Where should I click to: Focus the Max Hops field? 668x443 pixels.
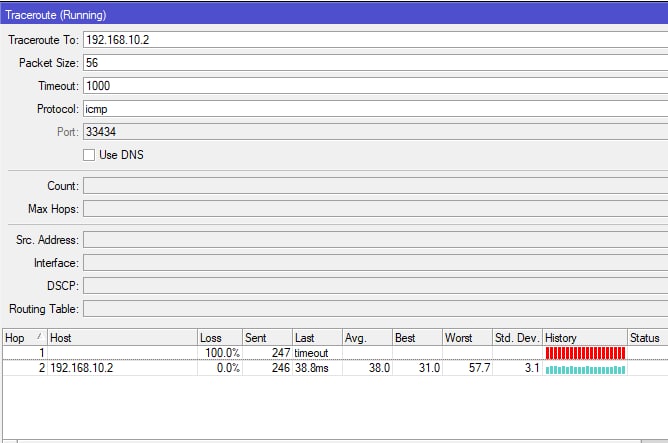point(375,209)
